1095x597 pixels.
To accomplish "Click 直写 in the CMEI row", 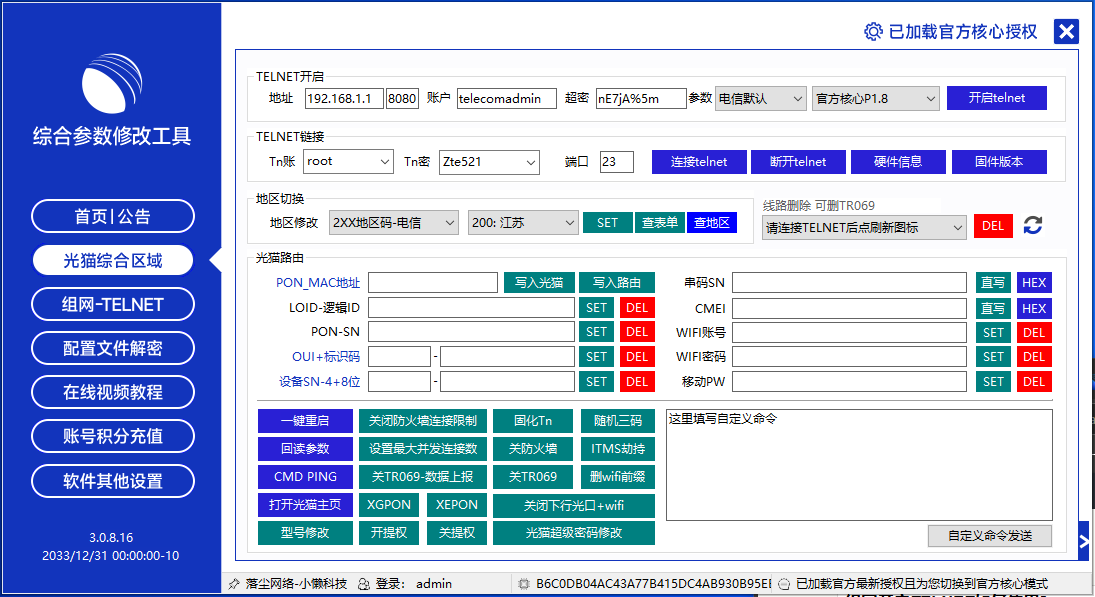I will (x=993, y=308).
